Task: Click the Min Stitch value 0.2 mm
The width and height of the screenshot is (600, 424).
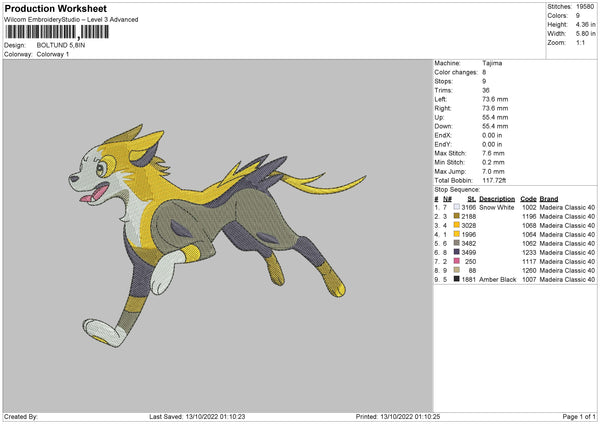Action: [493, 162]
